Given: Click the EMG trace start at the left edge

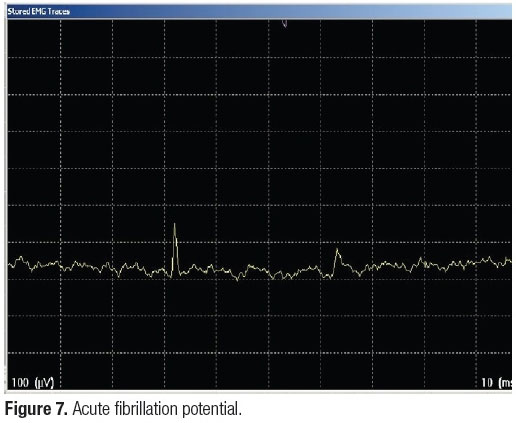Looking at the screenshot, I should [x=10, y=266].
